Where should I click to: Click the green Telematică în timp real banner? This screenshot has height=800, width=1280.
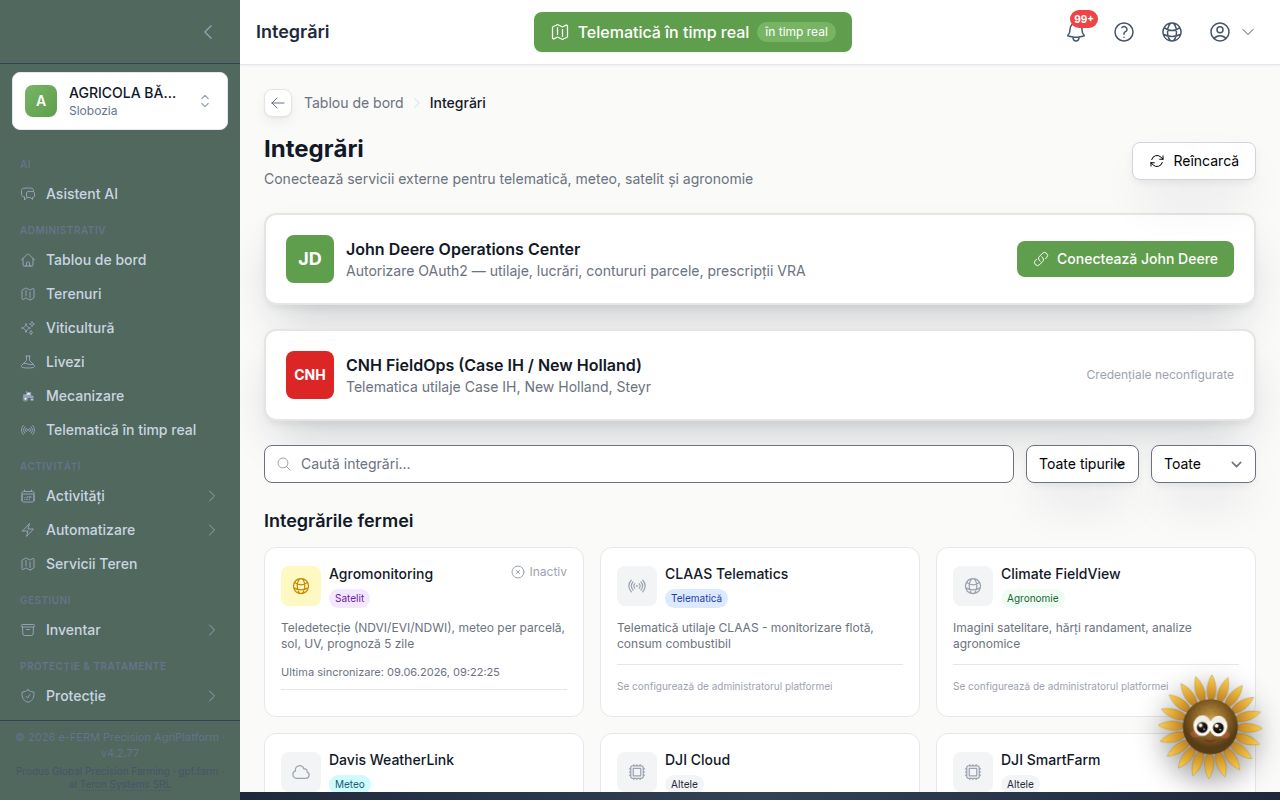coord(693,32)
